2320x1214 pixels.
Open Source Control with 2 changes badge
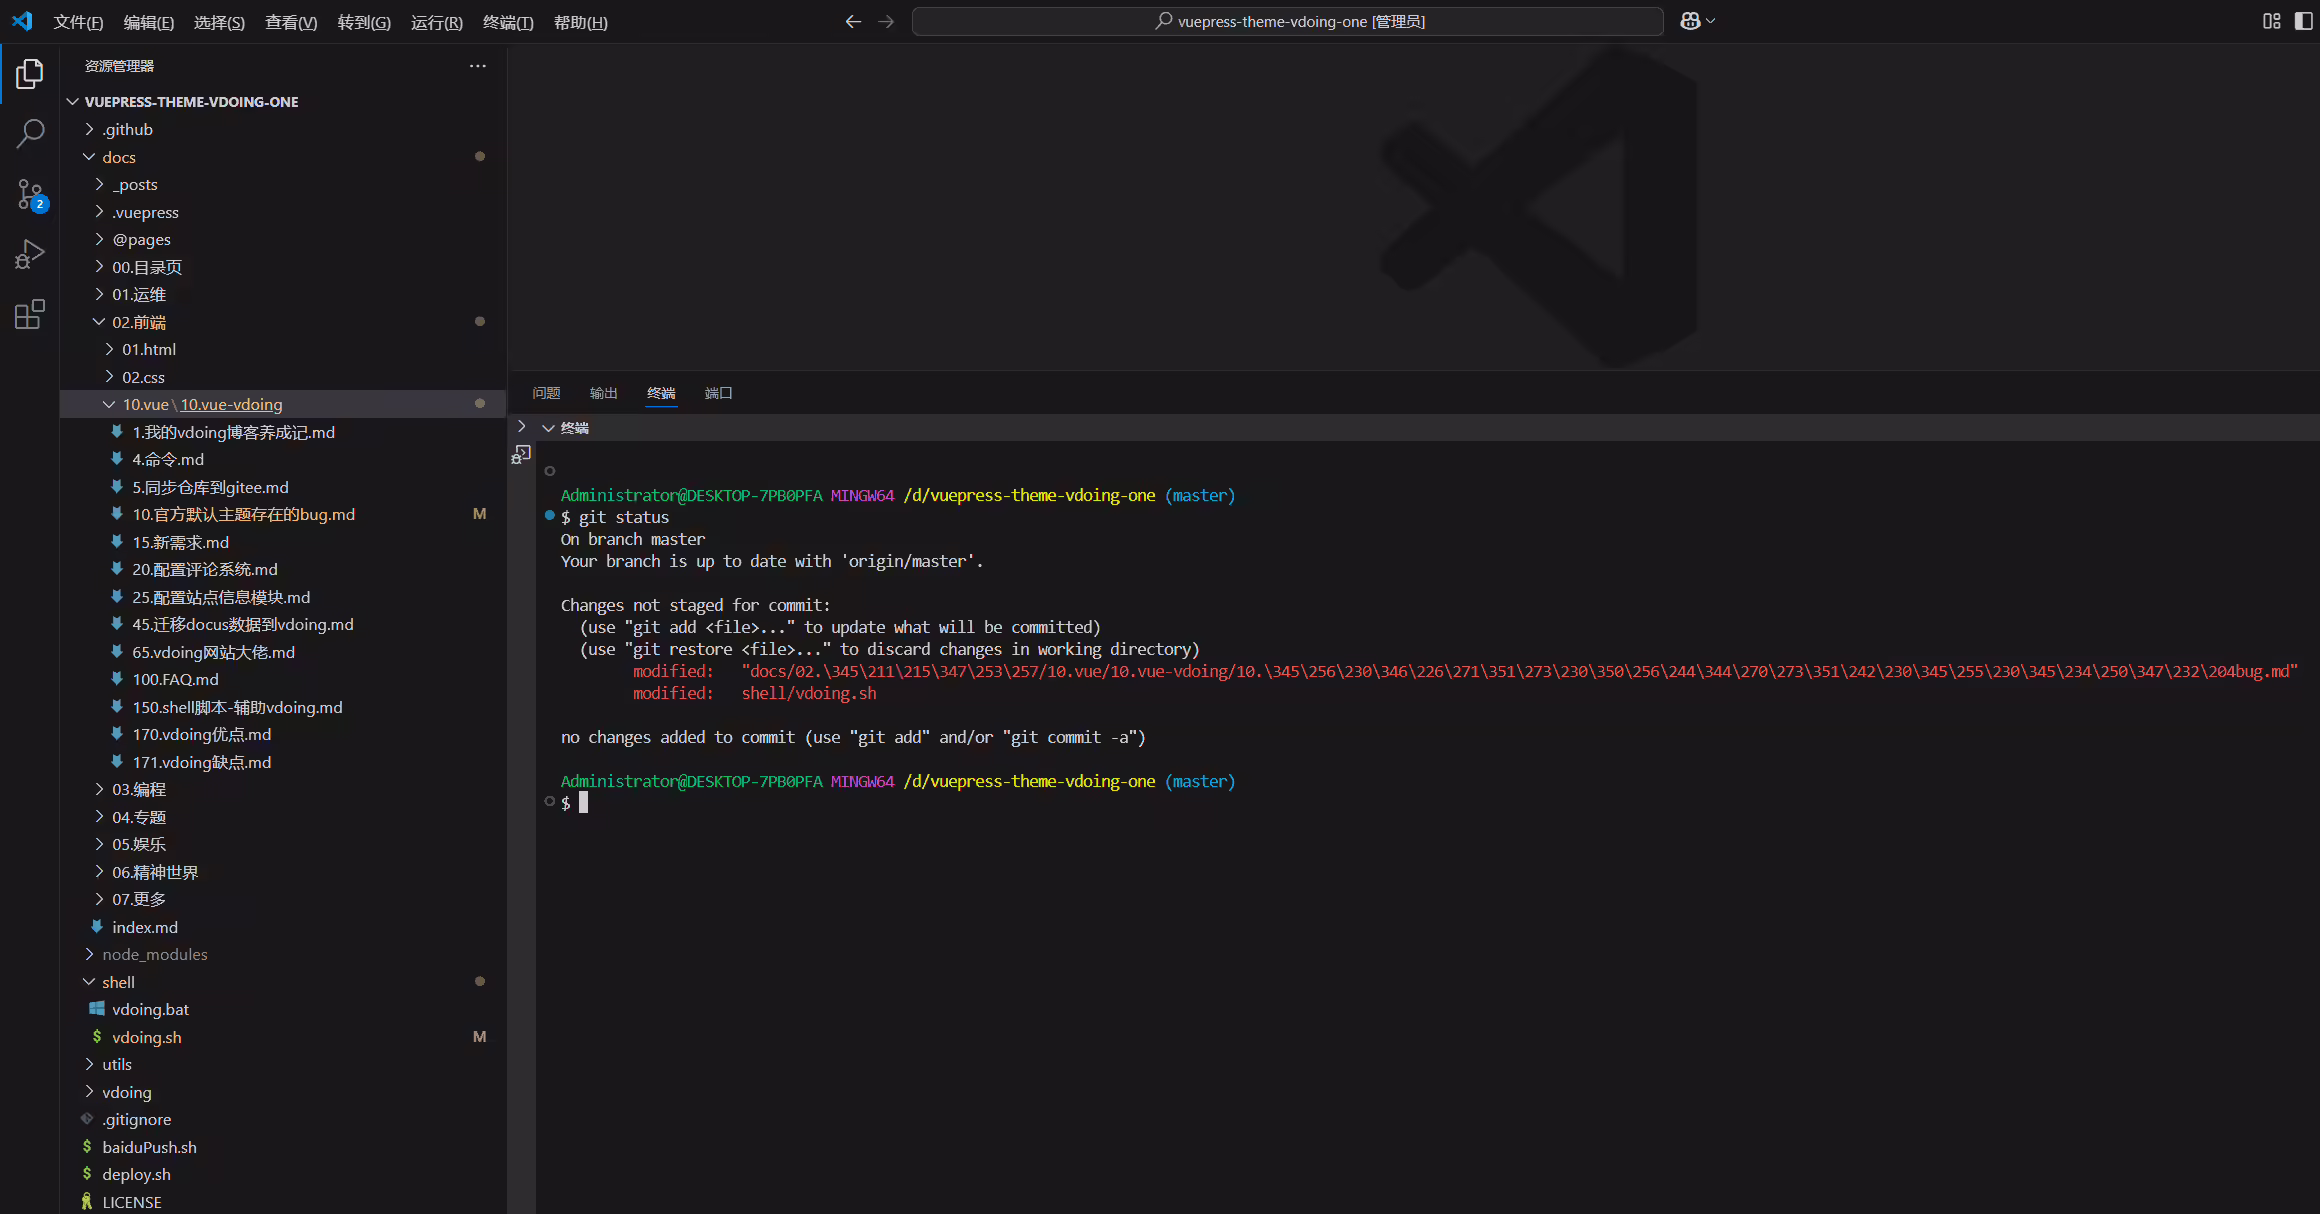tap(30, 194)
